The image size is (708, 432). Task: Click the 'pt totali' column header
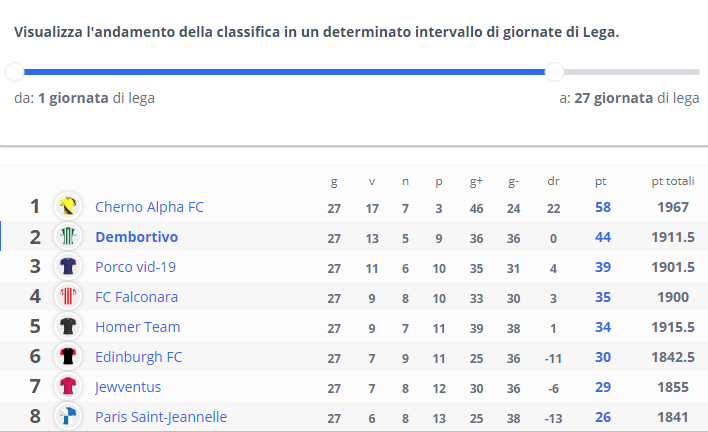(x=673, y=181)
